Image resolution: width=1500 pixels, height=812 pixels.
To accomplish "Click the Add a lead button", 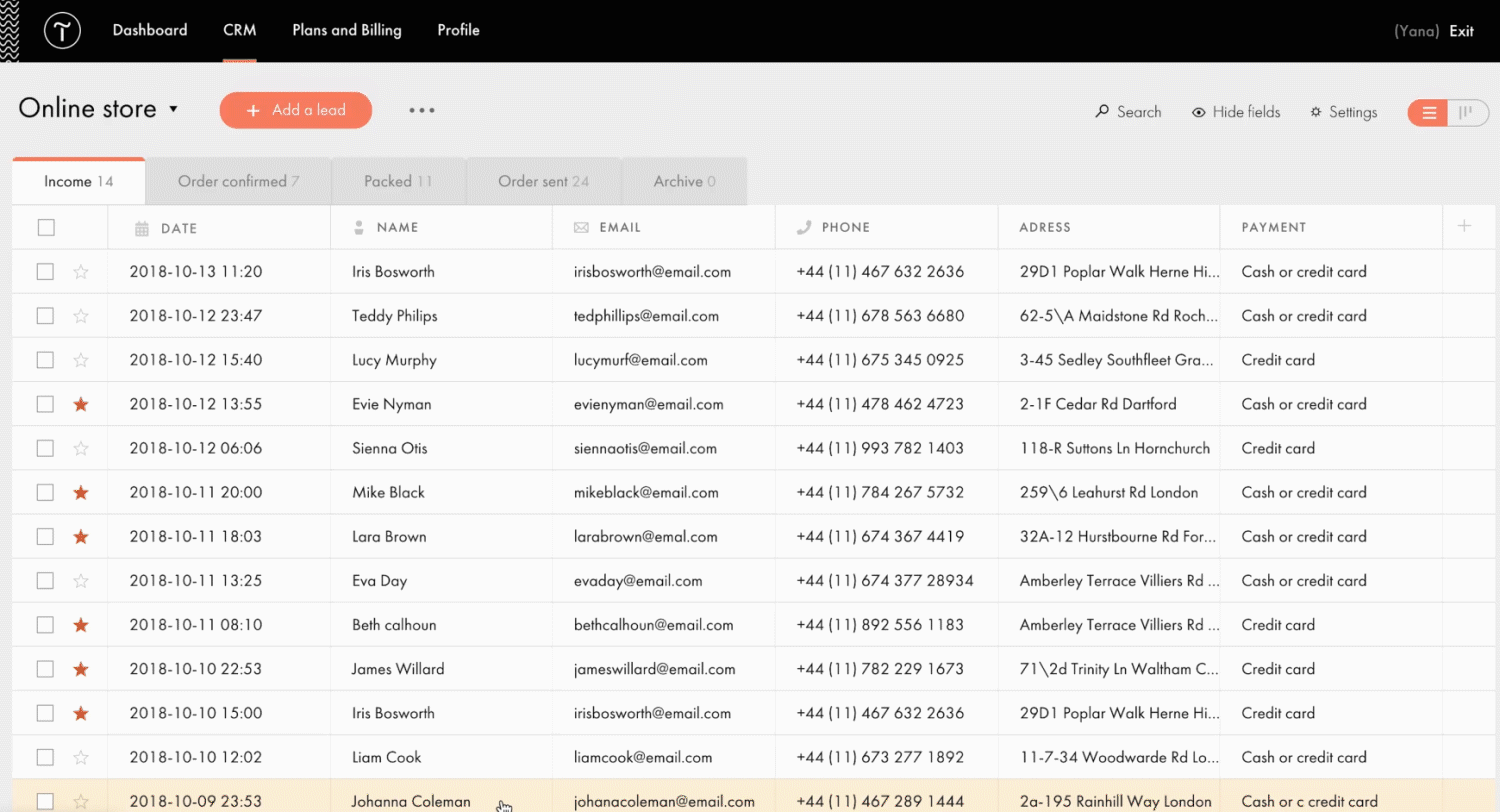I will pos(295,110).
